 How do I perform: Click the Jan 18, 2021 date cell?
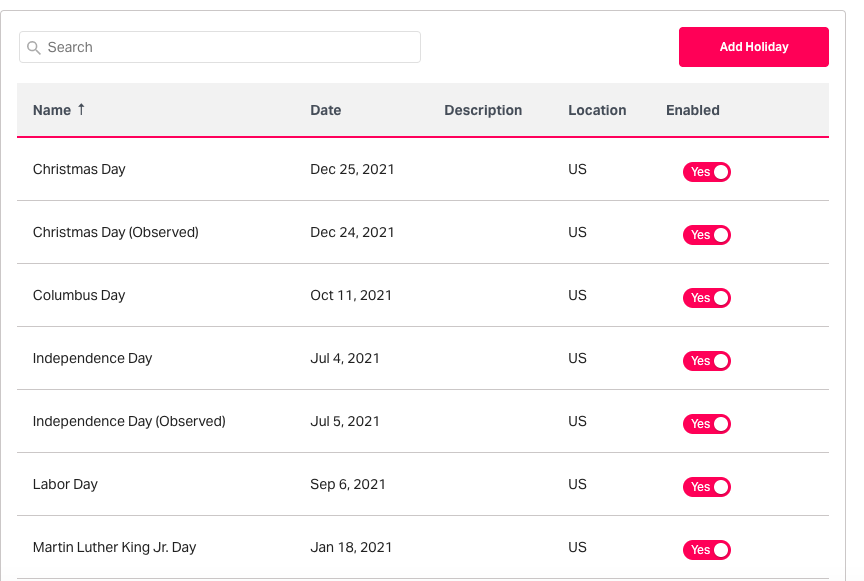click(351, 547)
